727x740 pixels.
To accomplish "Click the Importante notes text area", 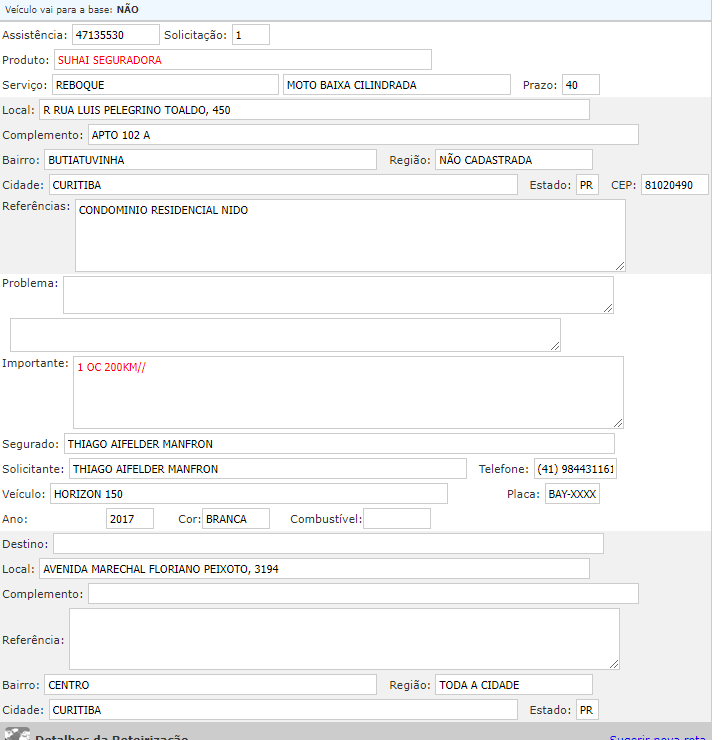I will tap(348, 392).
